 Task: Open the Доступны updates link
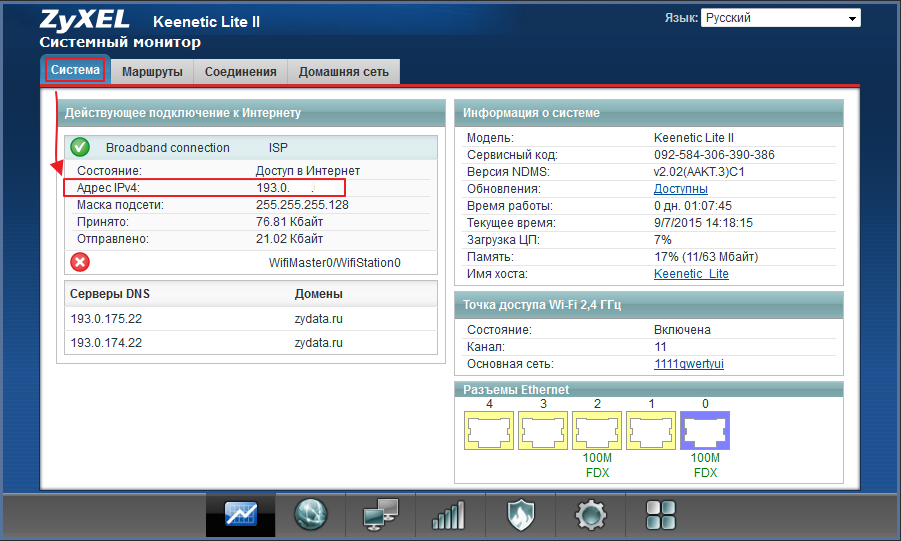680,189
